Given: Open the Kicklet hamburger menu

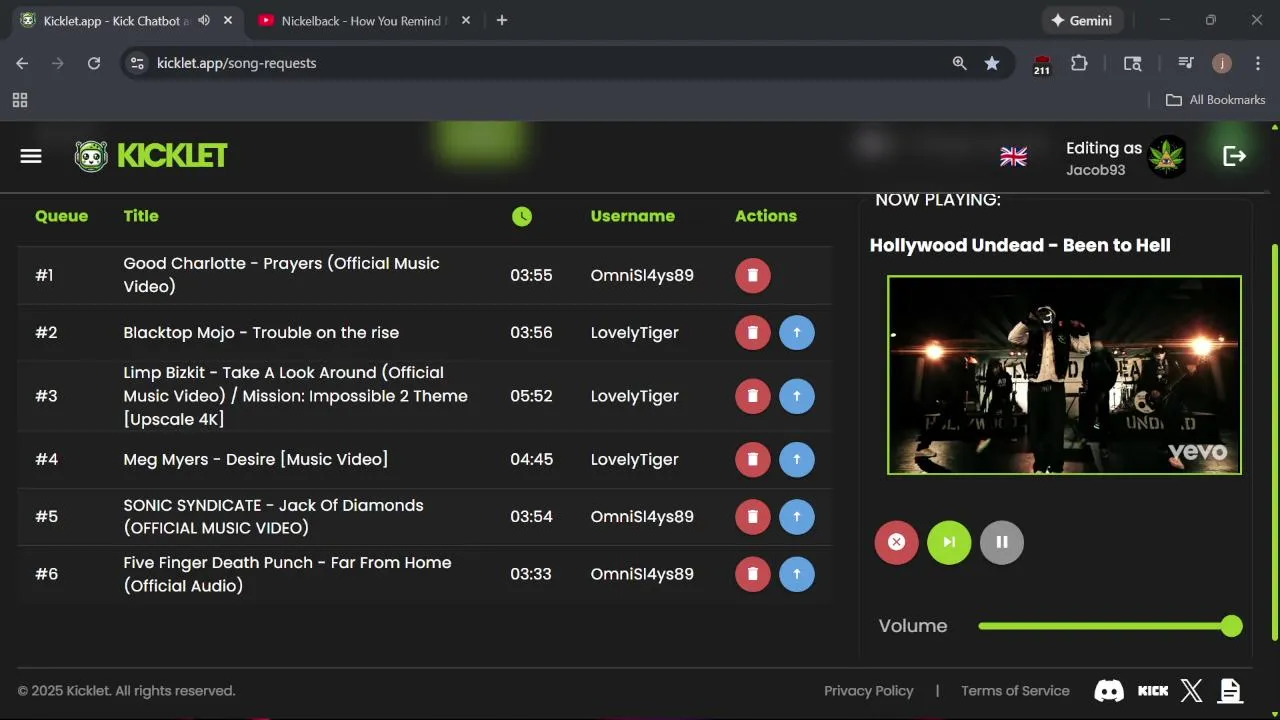Looking at the screenshot, I should coord(31,156).
